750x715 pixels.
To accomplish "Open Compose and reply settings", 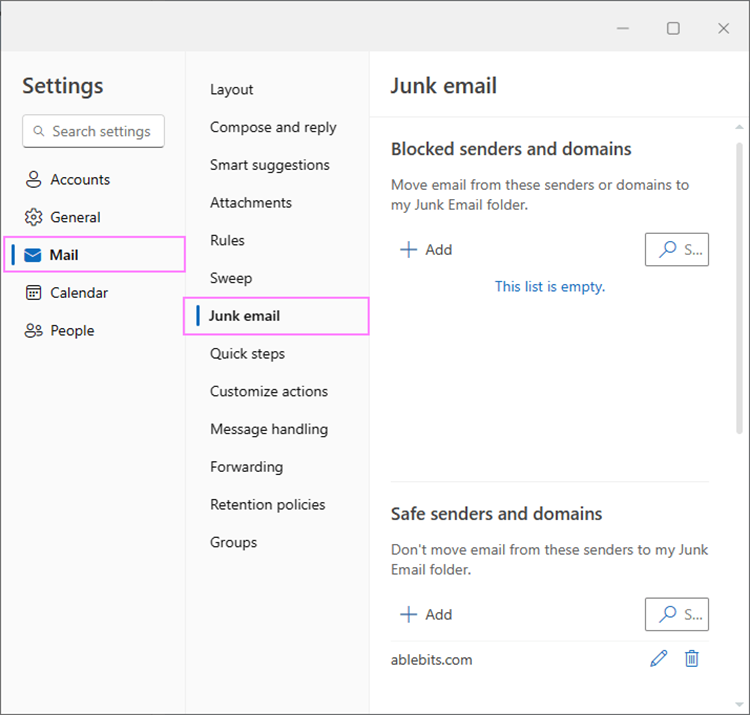I will click(273, 127).
